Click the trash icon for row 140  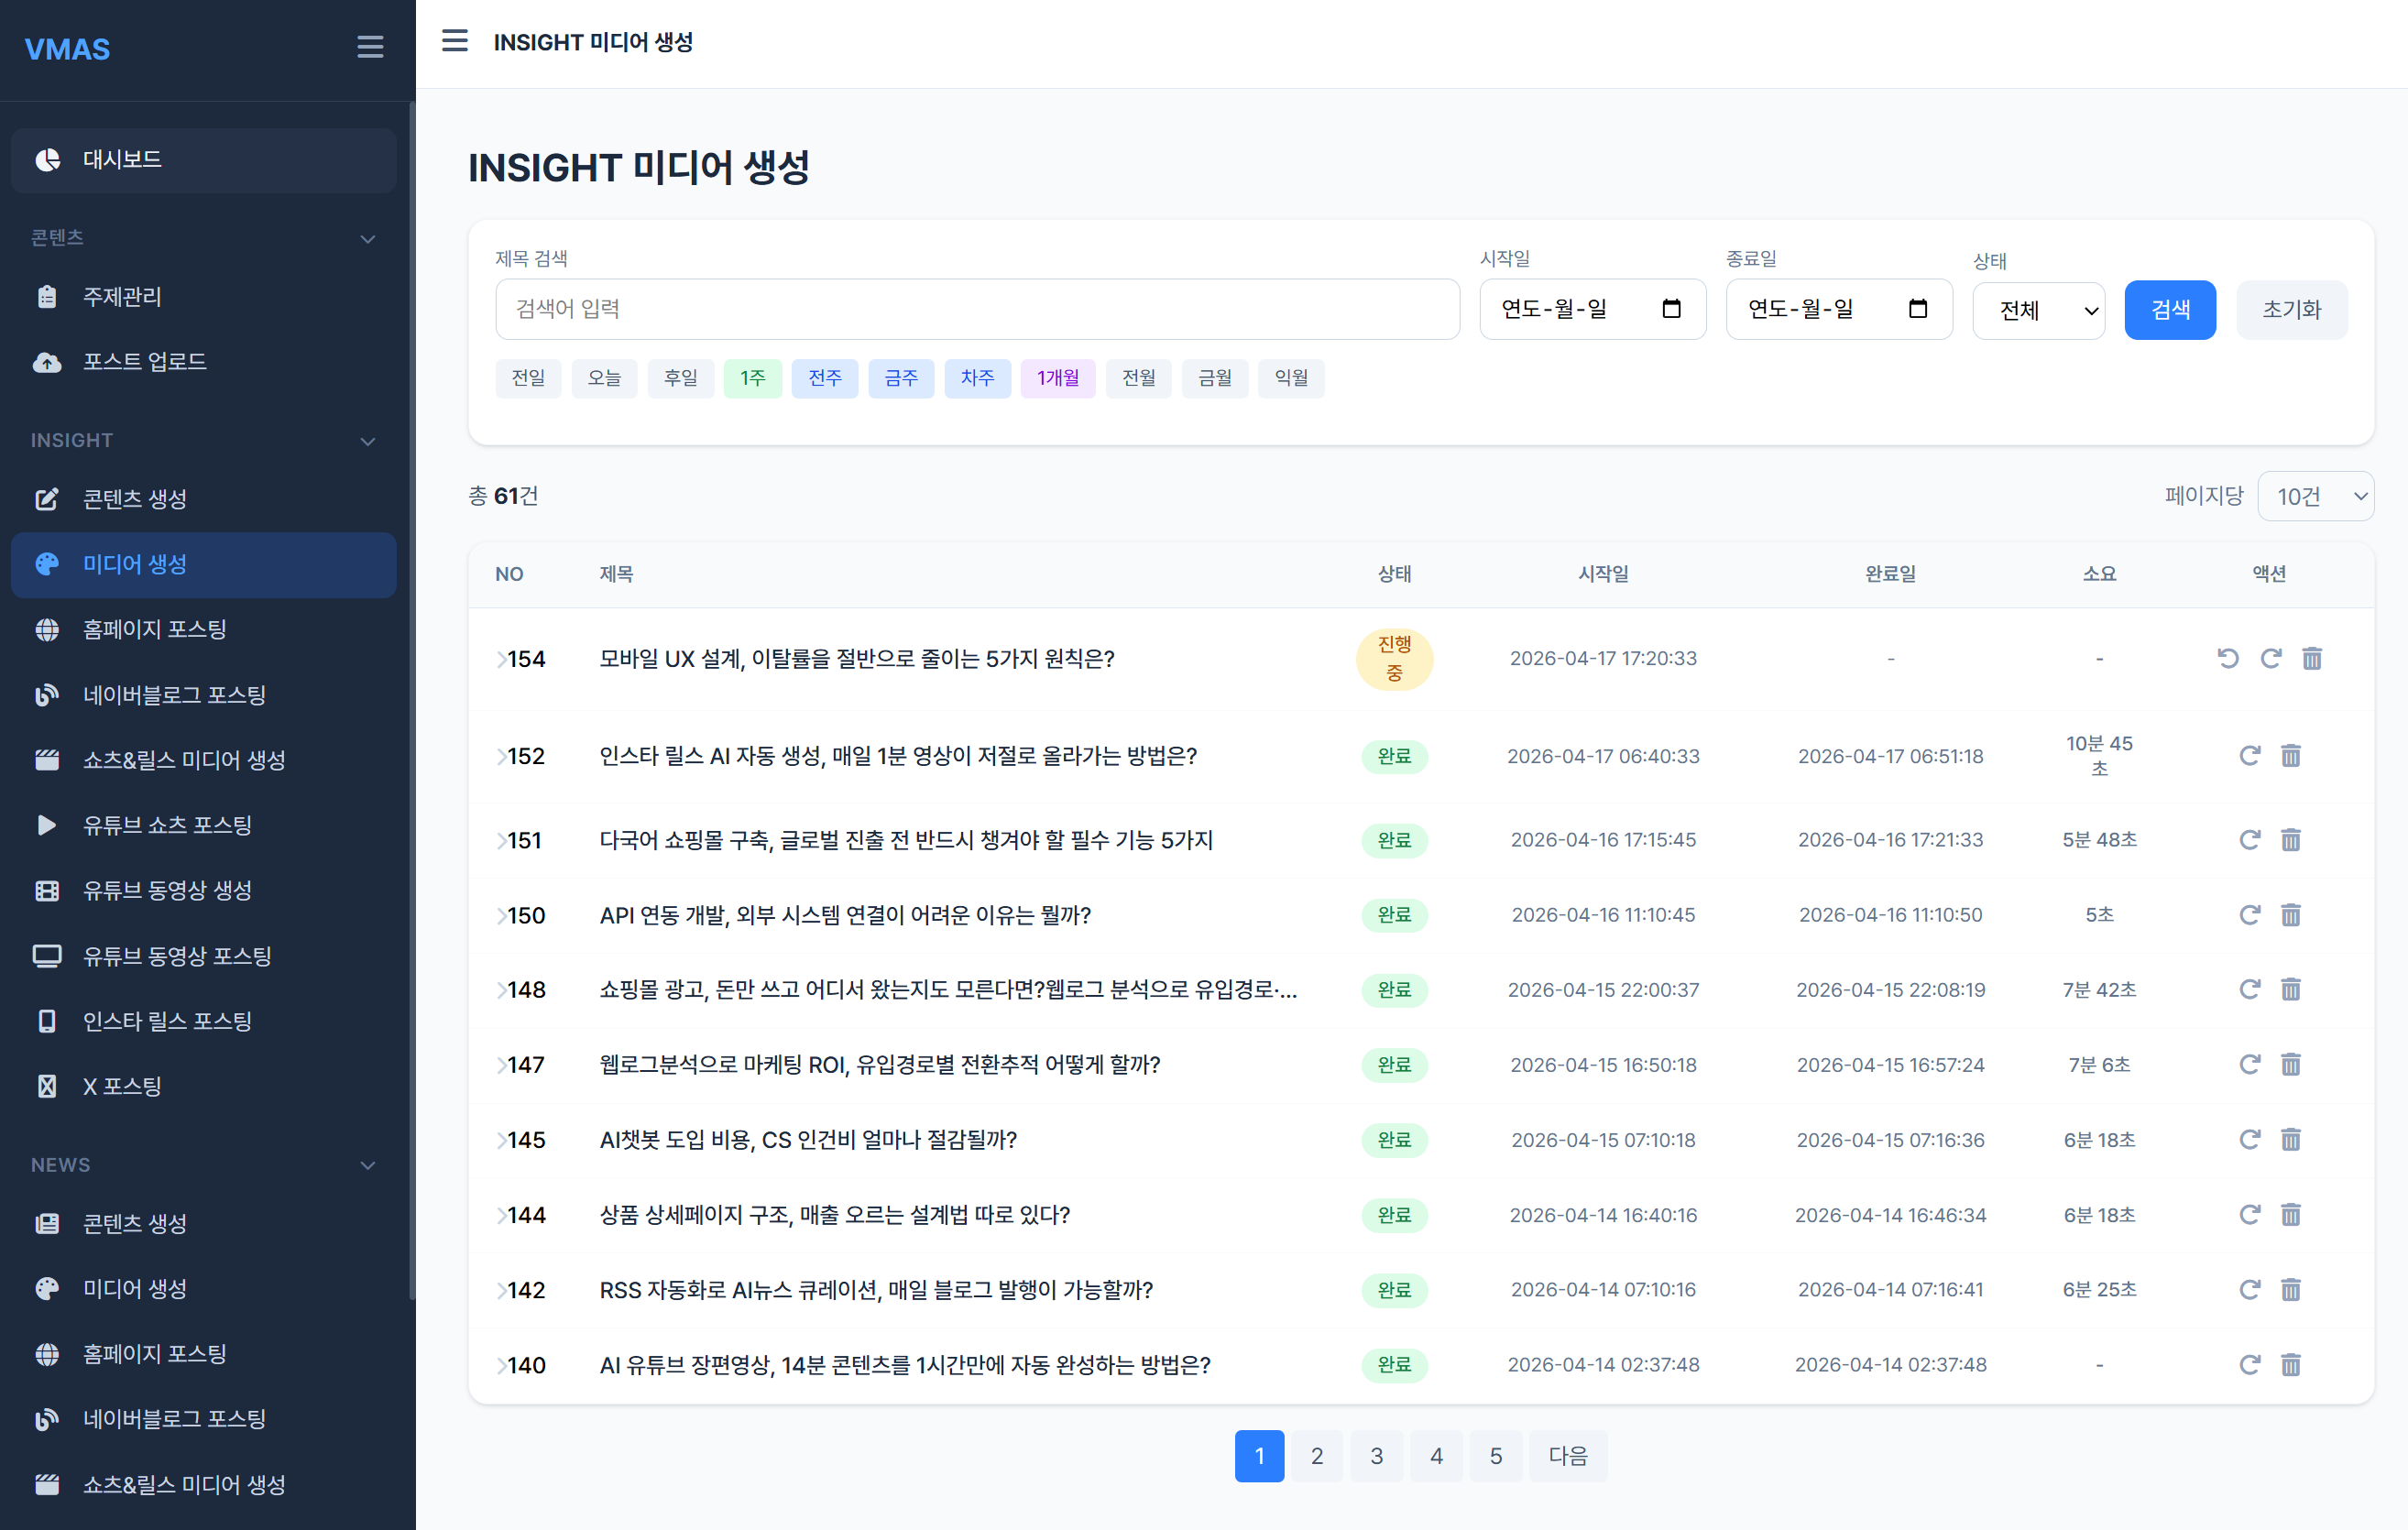[x=2290, y=1365]
